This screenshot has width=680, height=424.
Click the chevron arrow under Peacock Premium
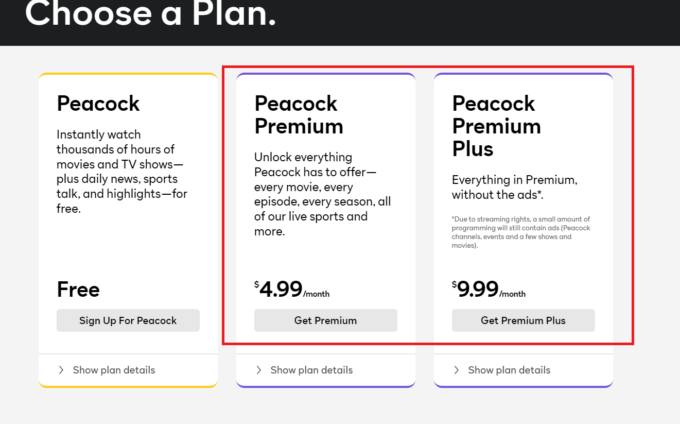click(258, 370)
